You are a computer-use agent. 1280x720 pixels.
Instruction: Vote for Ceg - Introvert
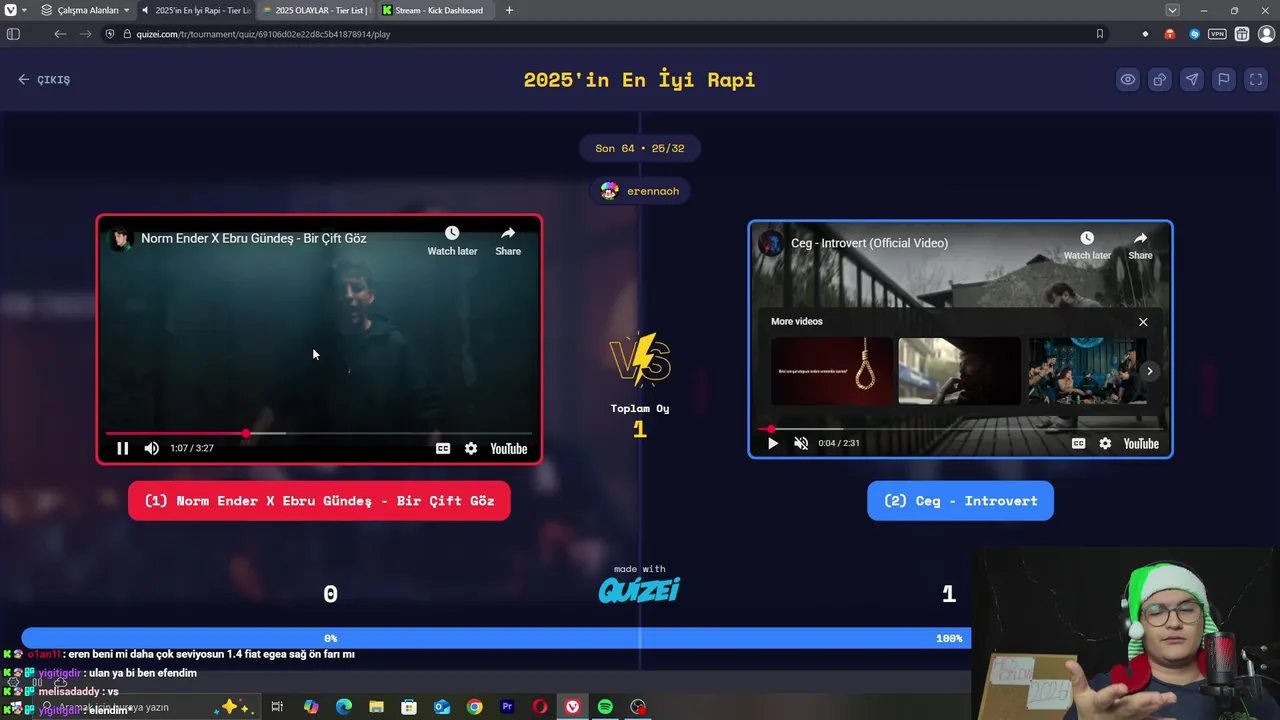960,501
